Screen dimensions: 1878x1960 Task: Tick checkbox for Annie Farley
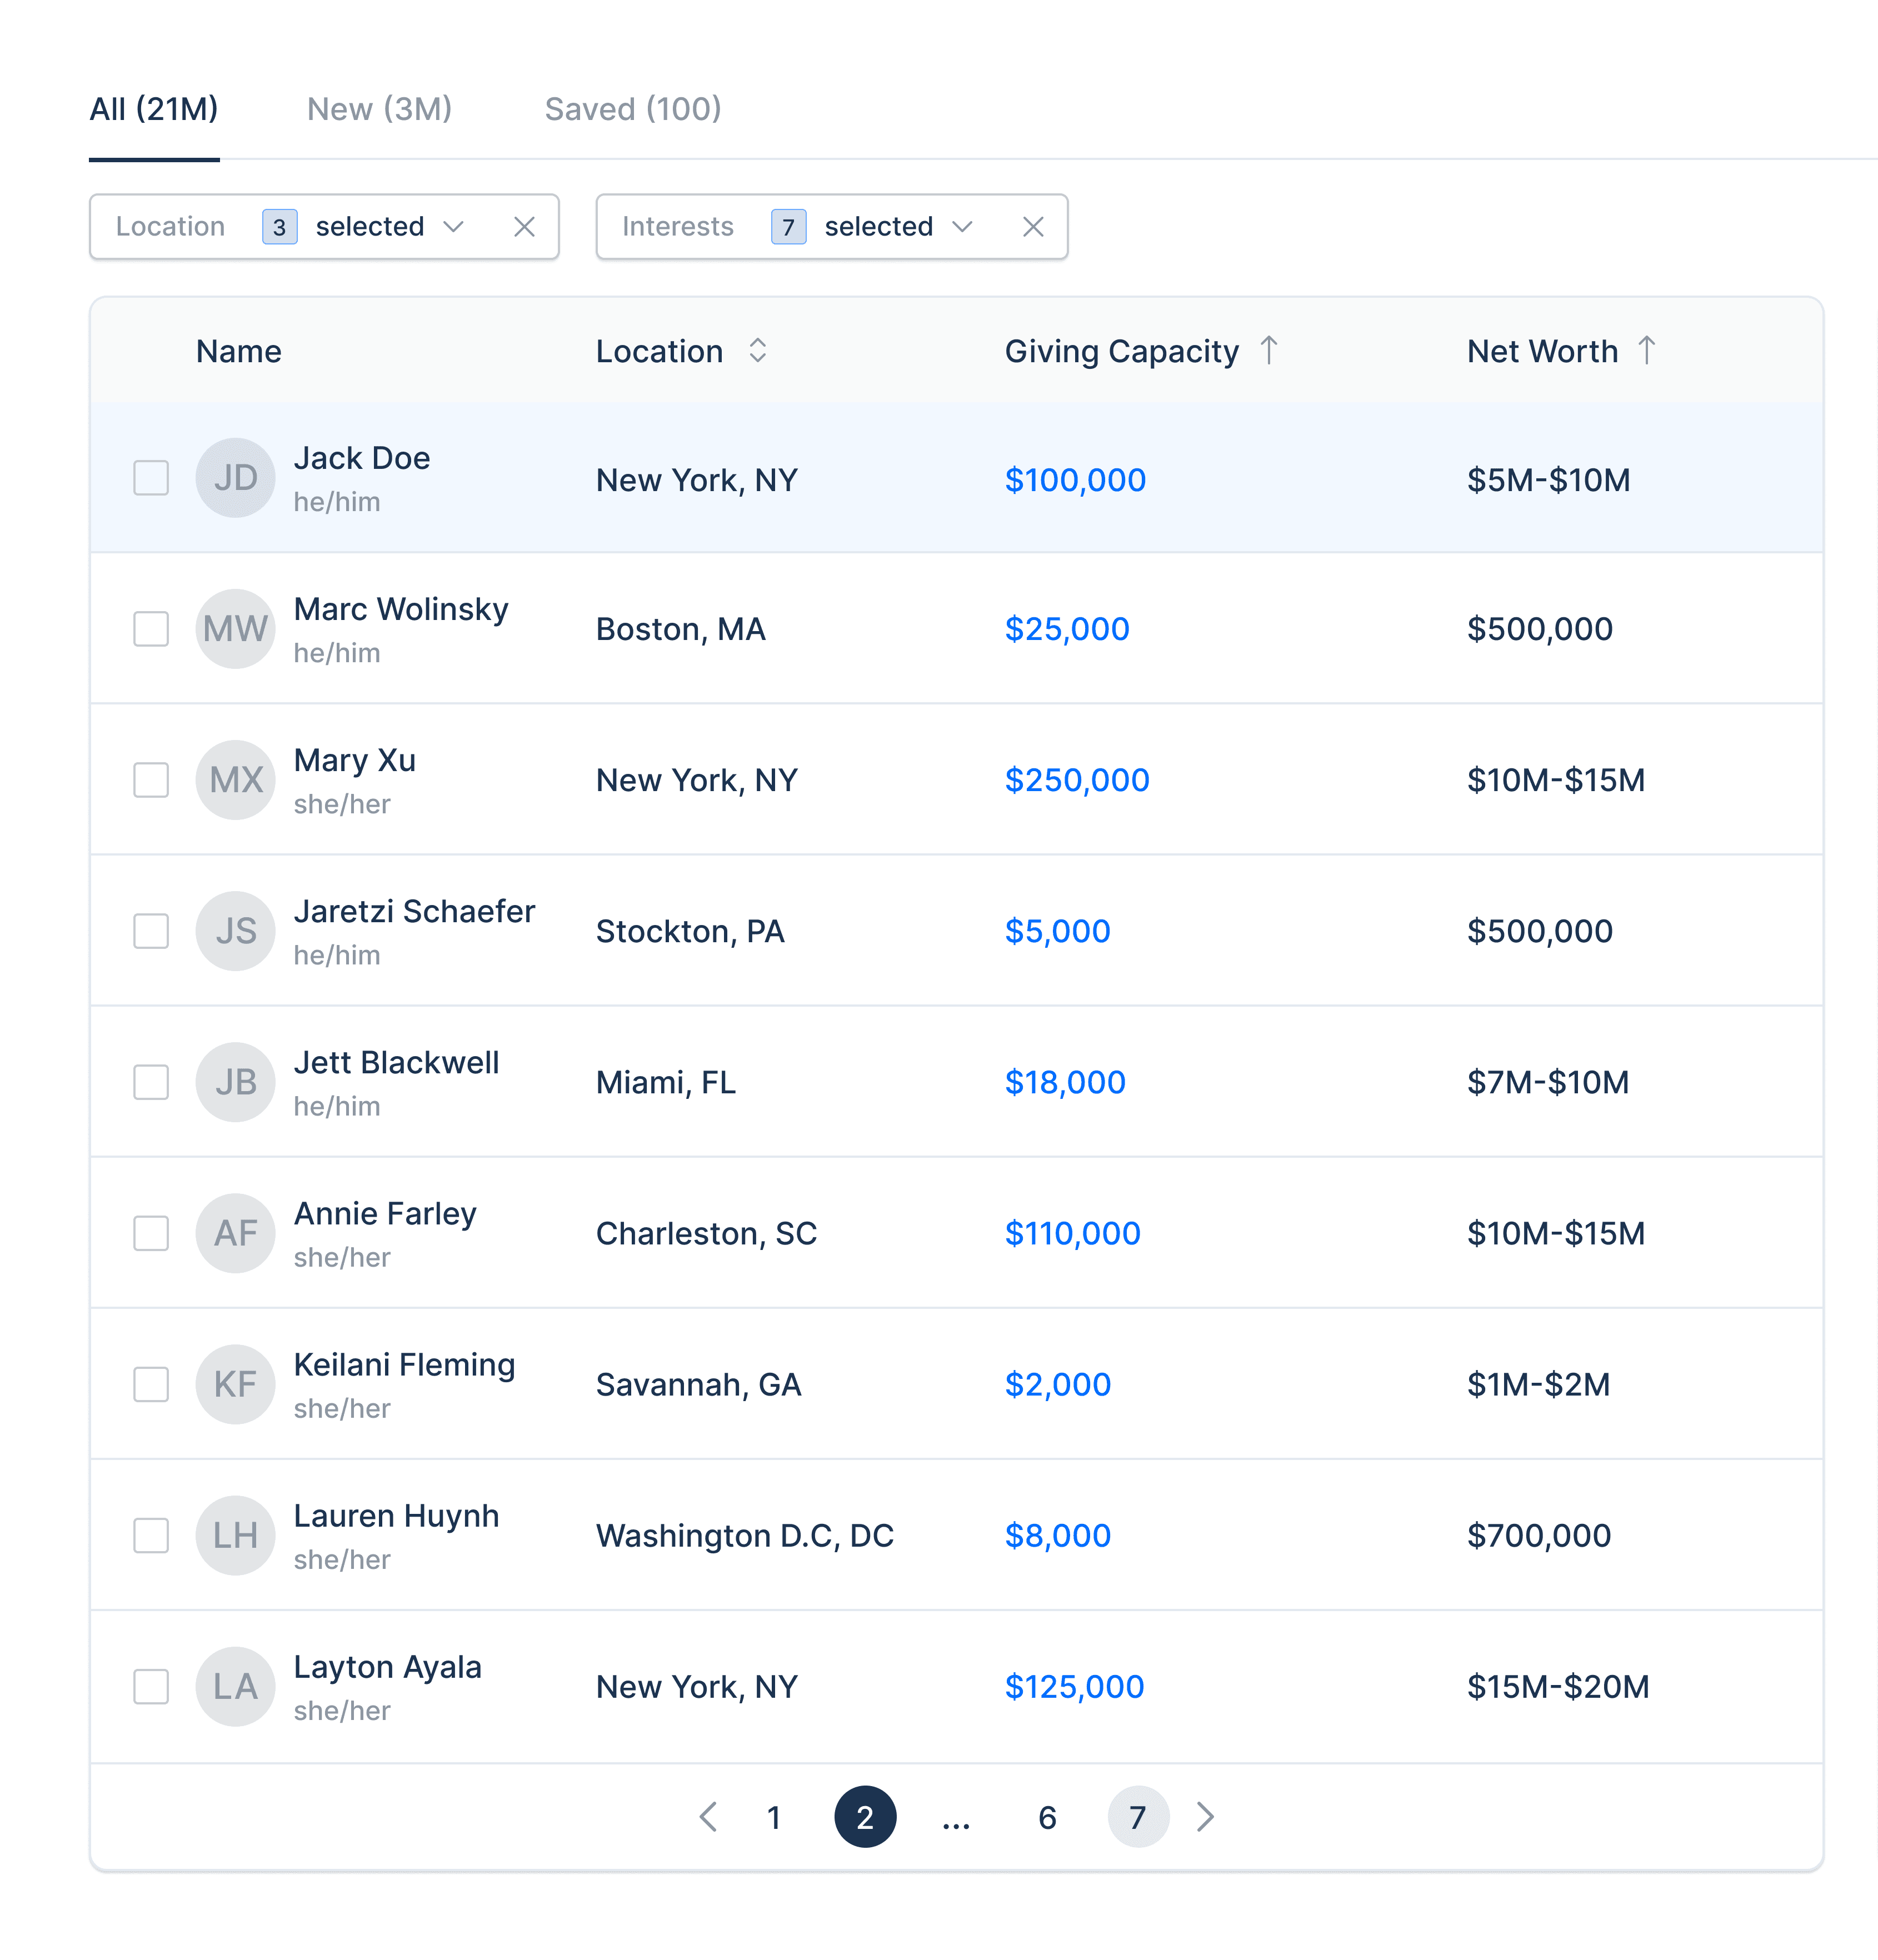[151, 1233]
